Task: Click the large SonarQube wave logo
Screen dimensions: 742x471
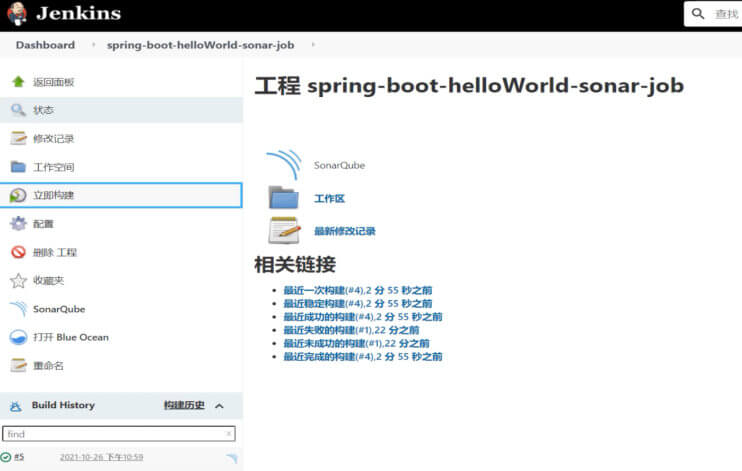Action: (284, 165)
